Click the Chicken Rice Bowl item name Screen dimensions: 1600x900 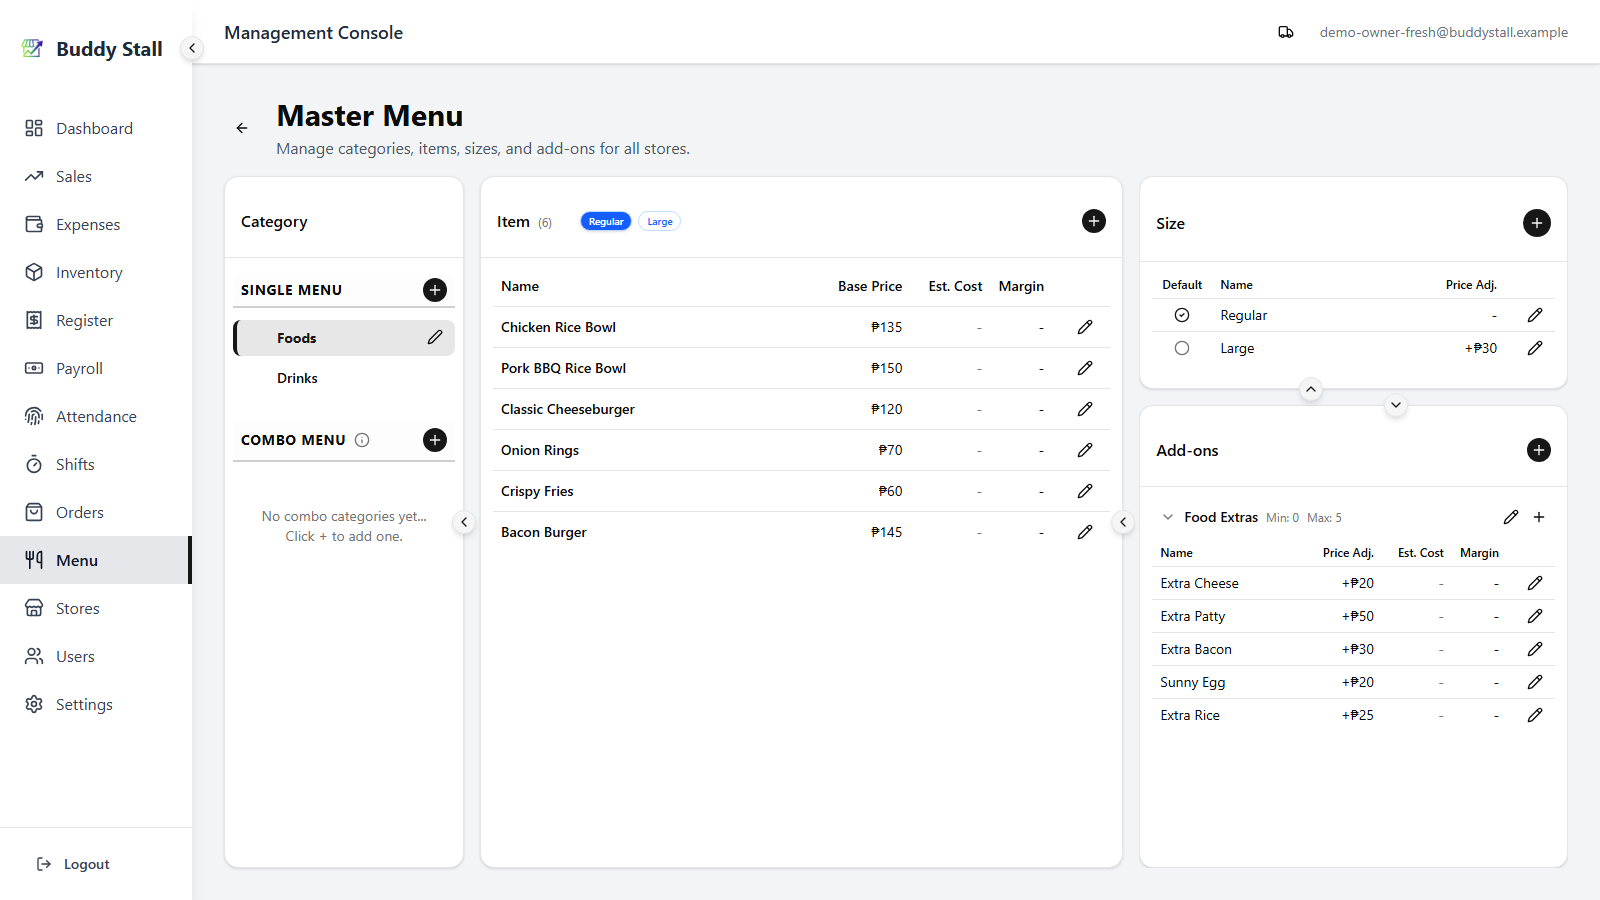558,327
